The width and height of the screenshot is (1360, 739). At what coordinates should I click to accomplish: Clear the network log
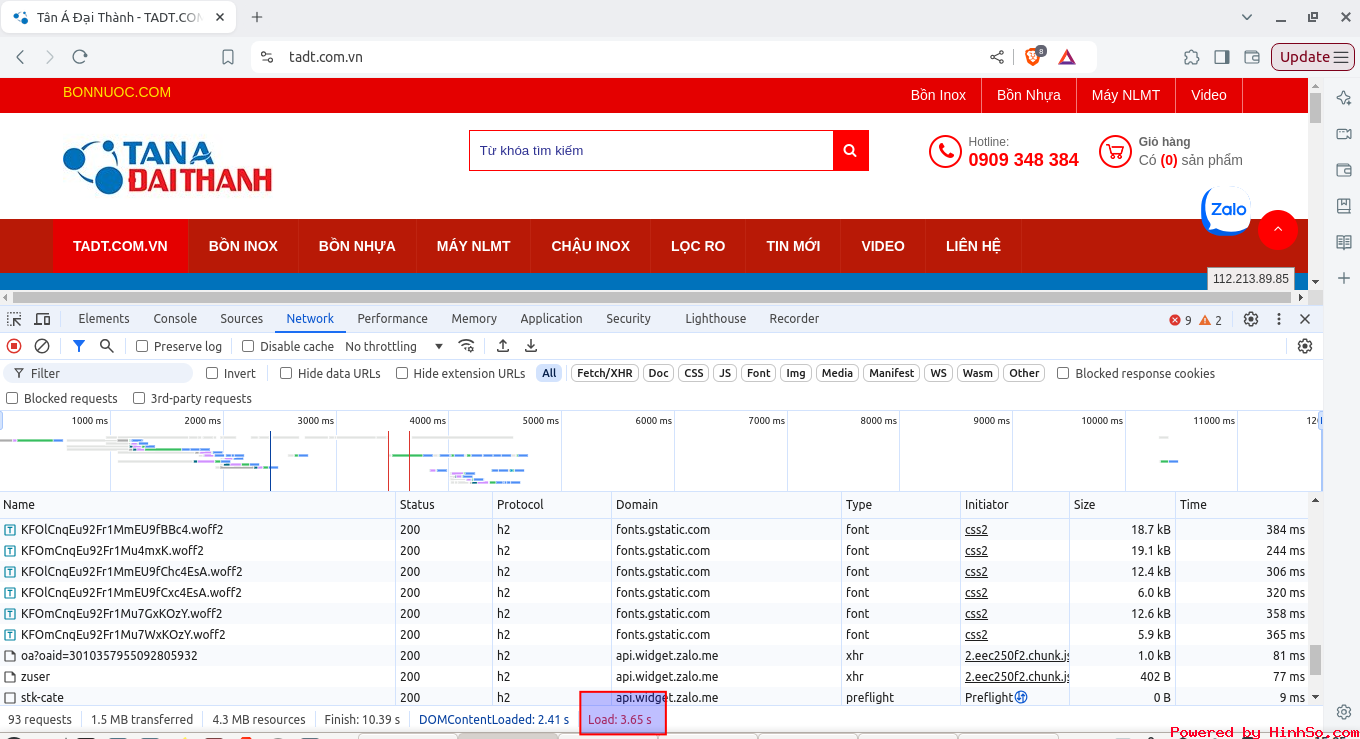click(x=42, y=346)
